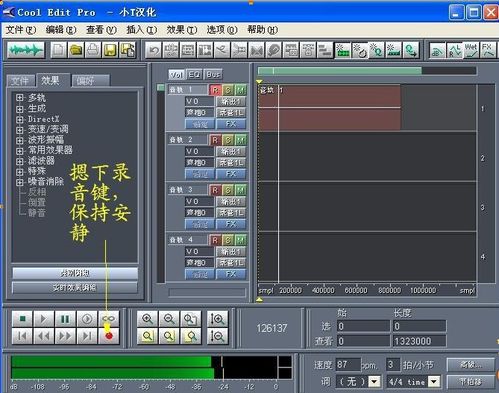The width and height of the screenshot is (499, 393).
Task: Start recording with the red Record button
Action: point(109,336)
